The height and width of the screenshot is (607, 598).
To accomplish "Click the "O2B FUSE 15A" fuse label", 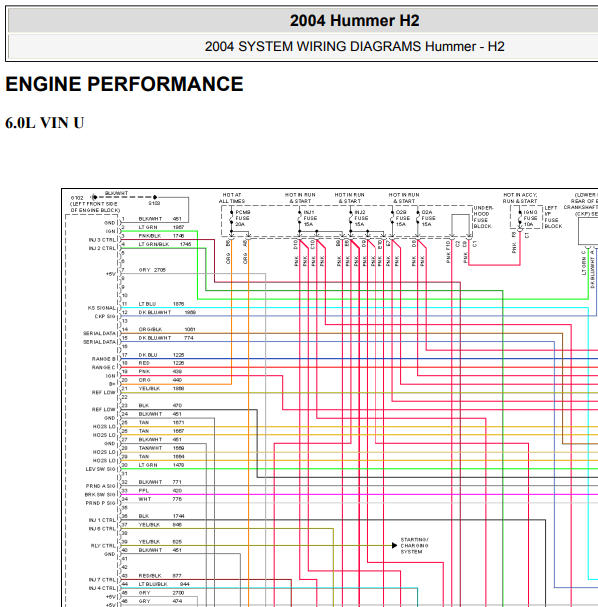I will tap(403, 218).
